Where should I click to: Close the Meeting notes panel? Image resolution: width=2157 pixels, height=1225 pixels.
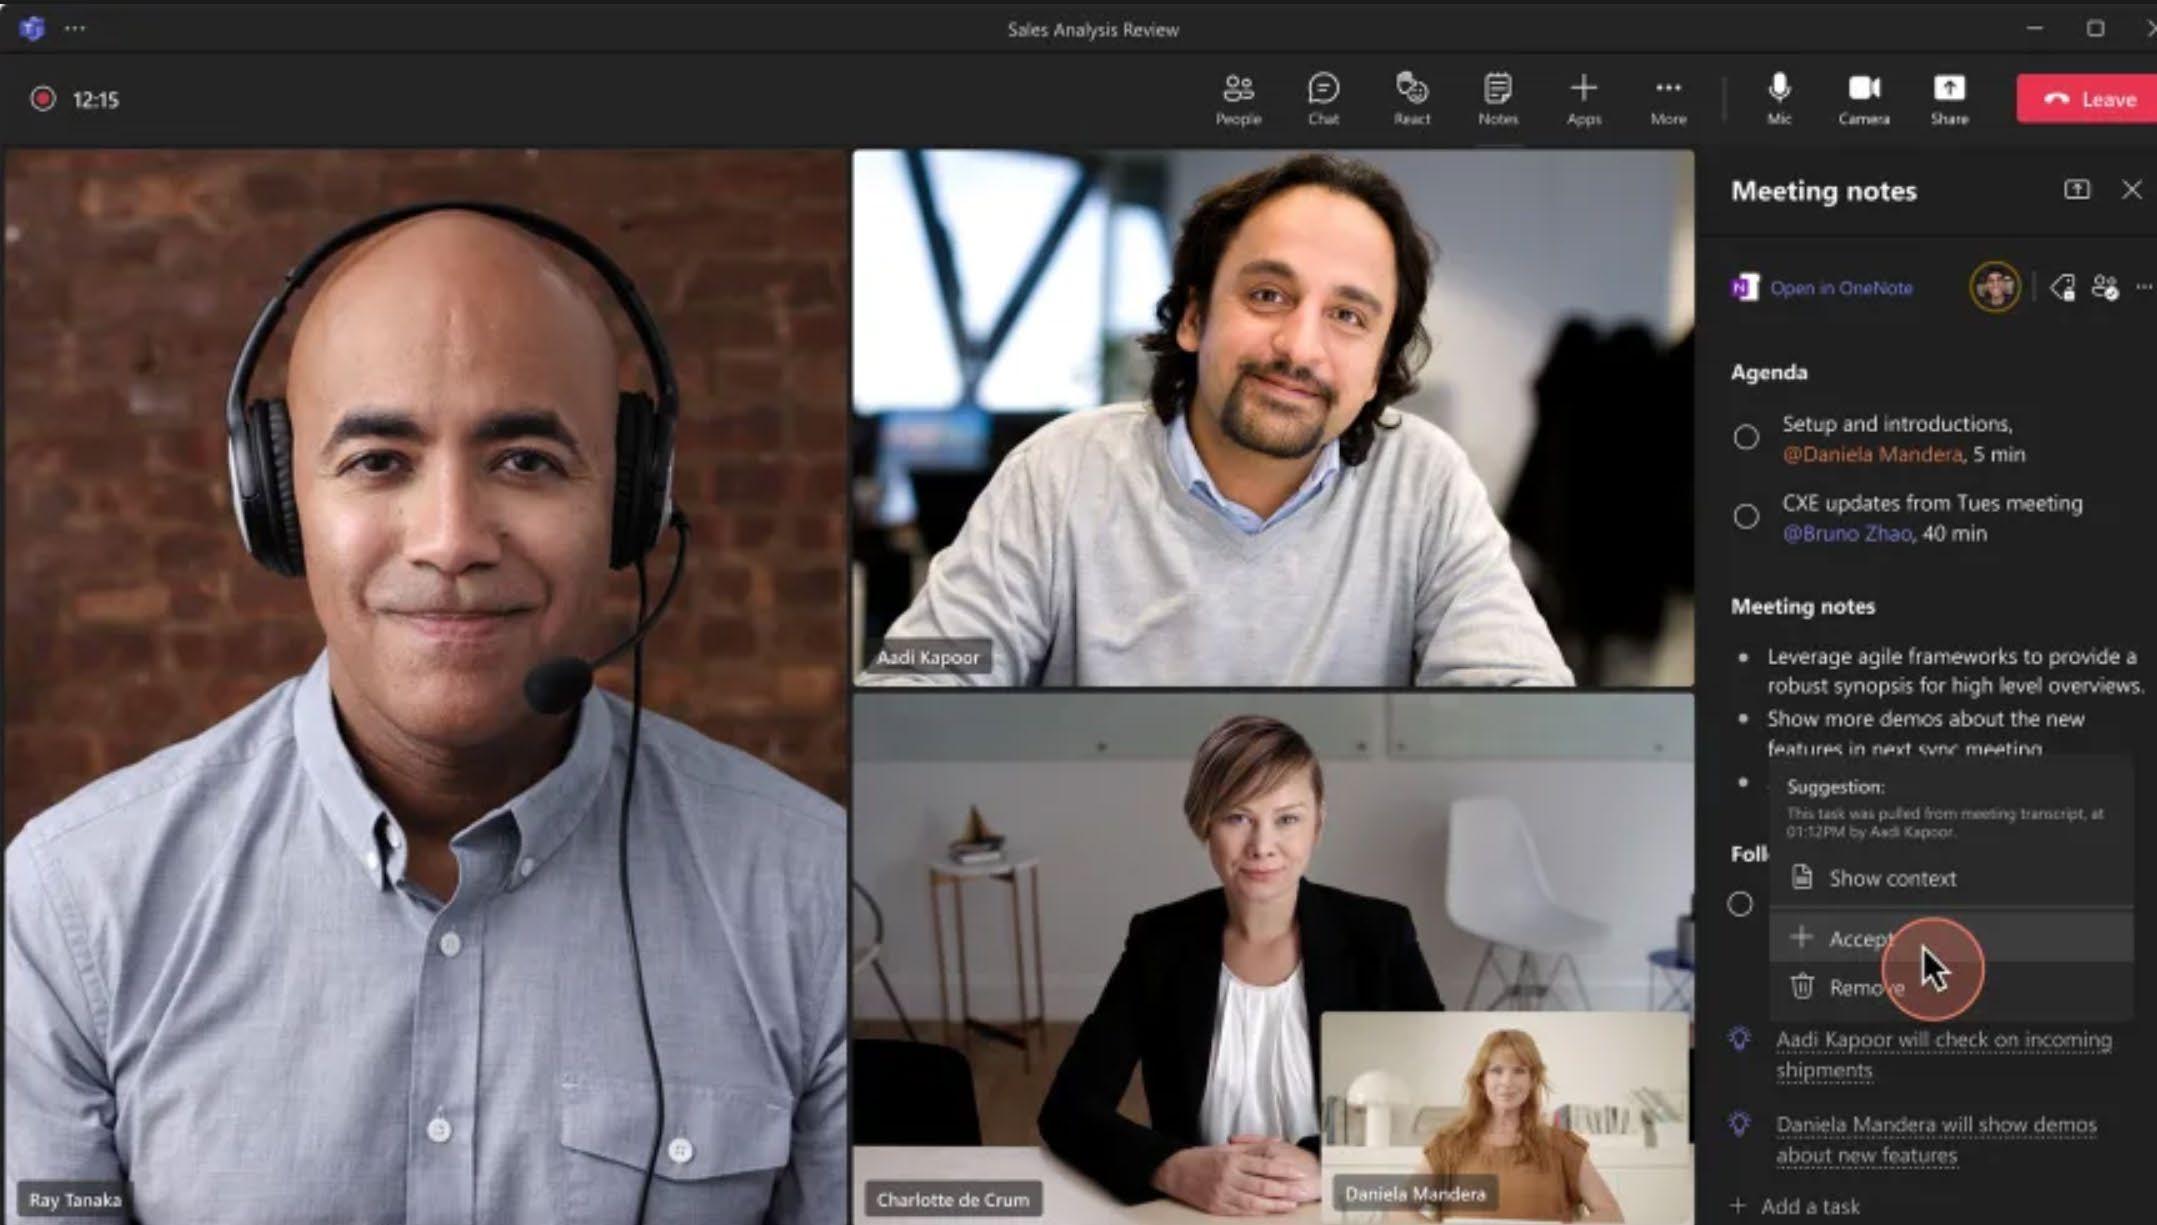tap(2131, 190)
